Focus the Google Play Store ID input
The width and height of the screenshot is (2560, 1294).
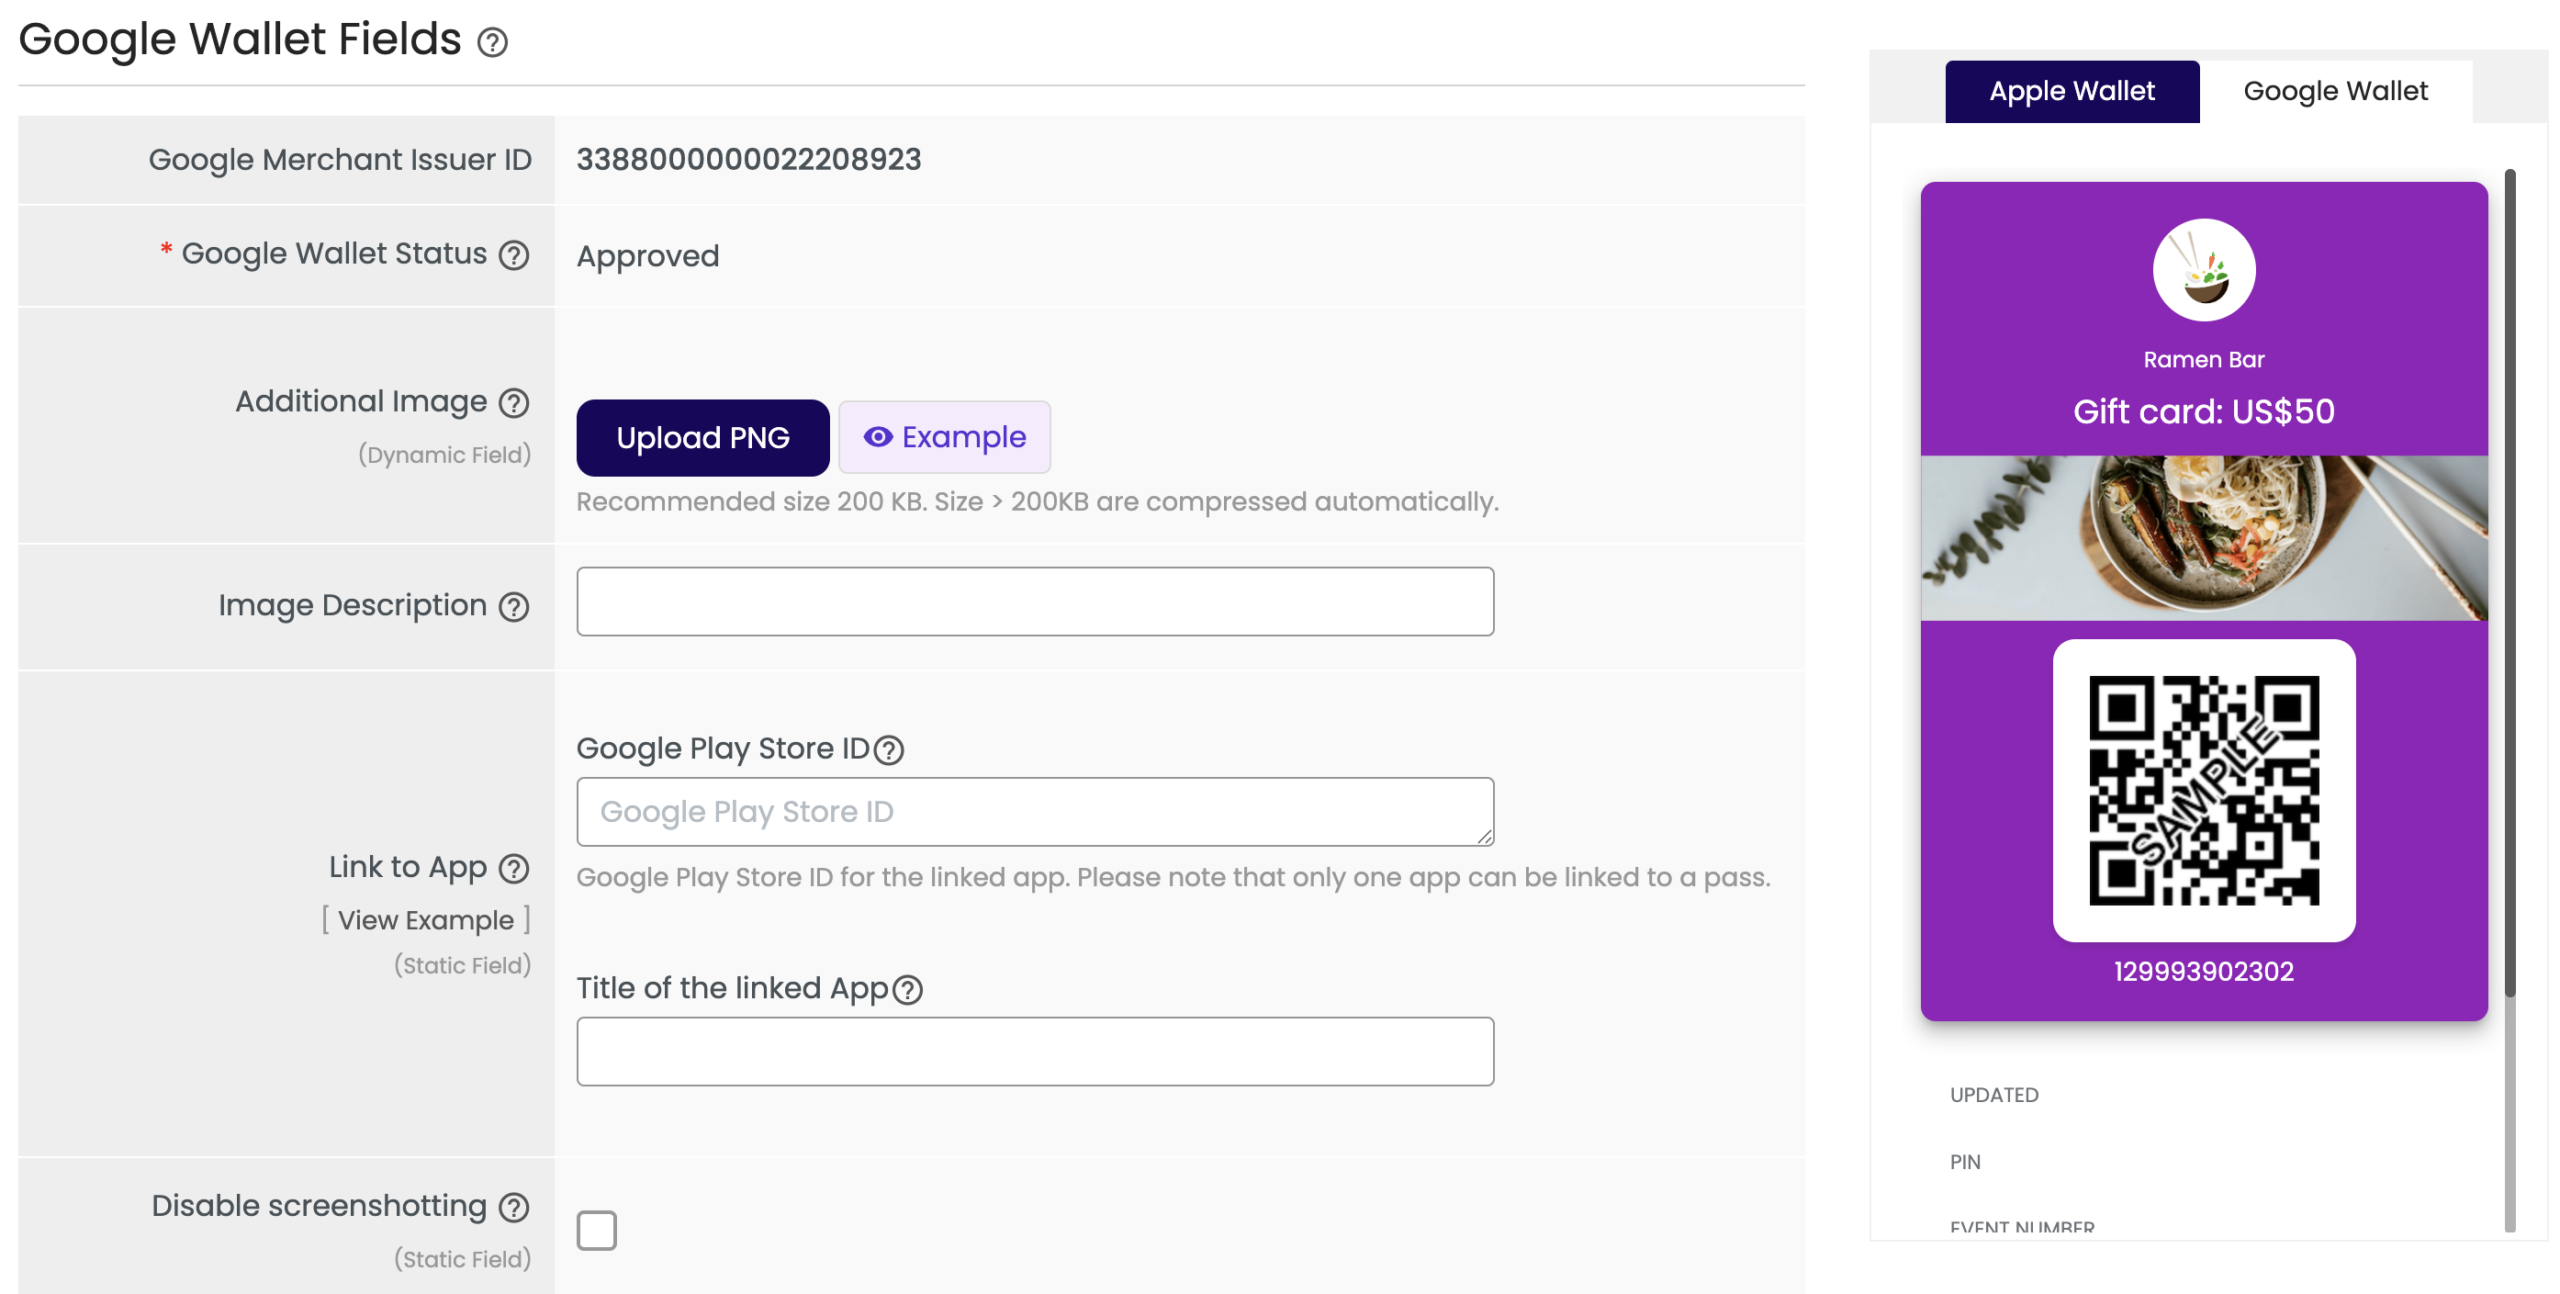point(1035,812)
